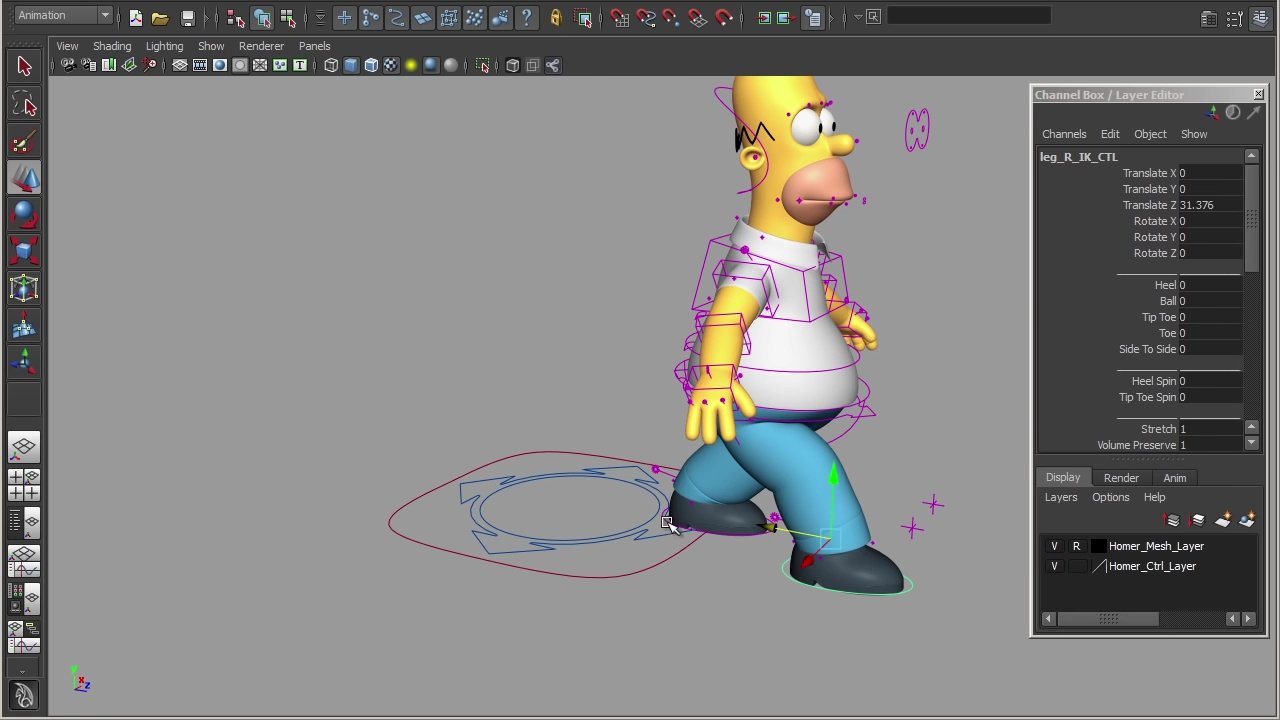Image resolution: width=1280 pixels, height=720 pixels.
Task: Toggle the R reference state on Homer_Mesh_Layer
Action: (1076, 546)
